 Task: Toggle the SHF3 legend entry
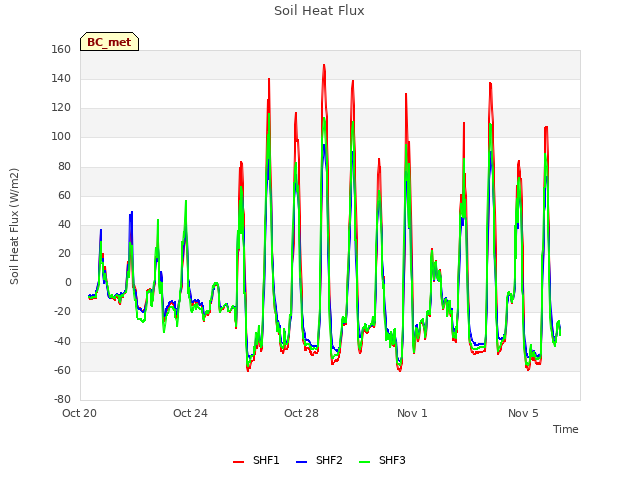[x=382, y=460]
